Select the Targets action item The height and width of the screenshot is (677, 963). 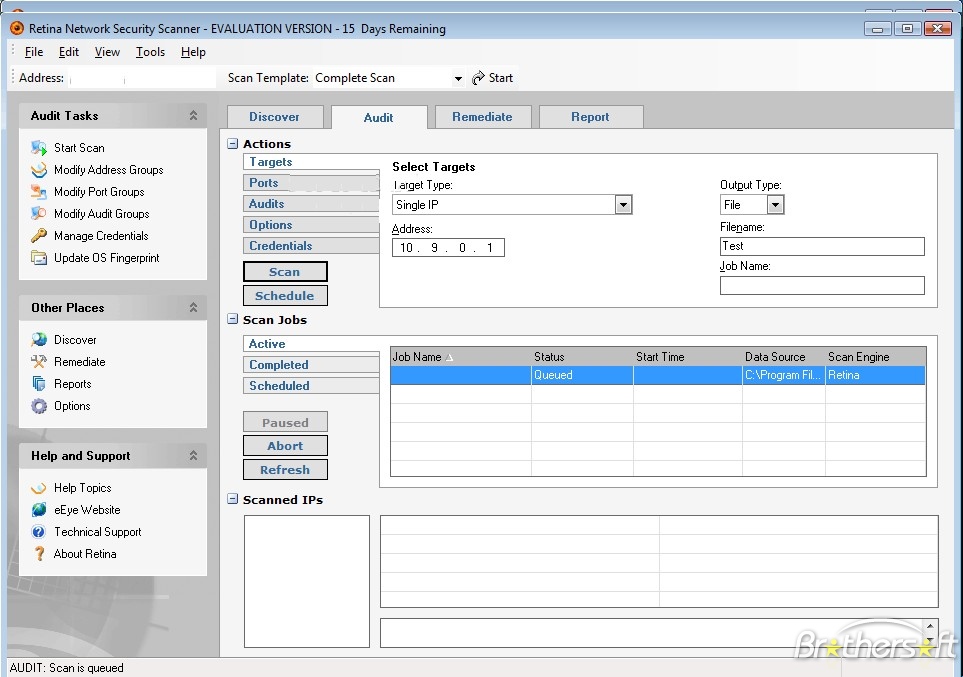click(311, 162)
